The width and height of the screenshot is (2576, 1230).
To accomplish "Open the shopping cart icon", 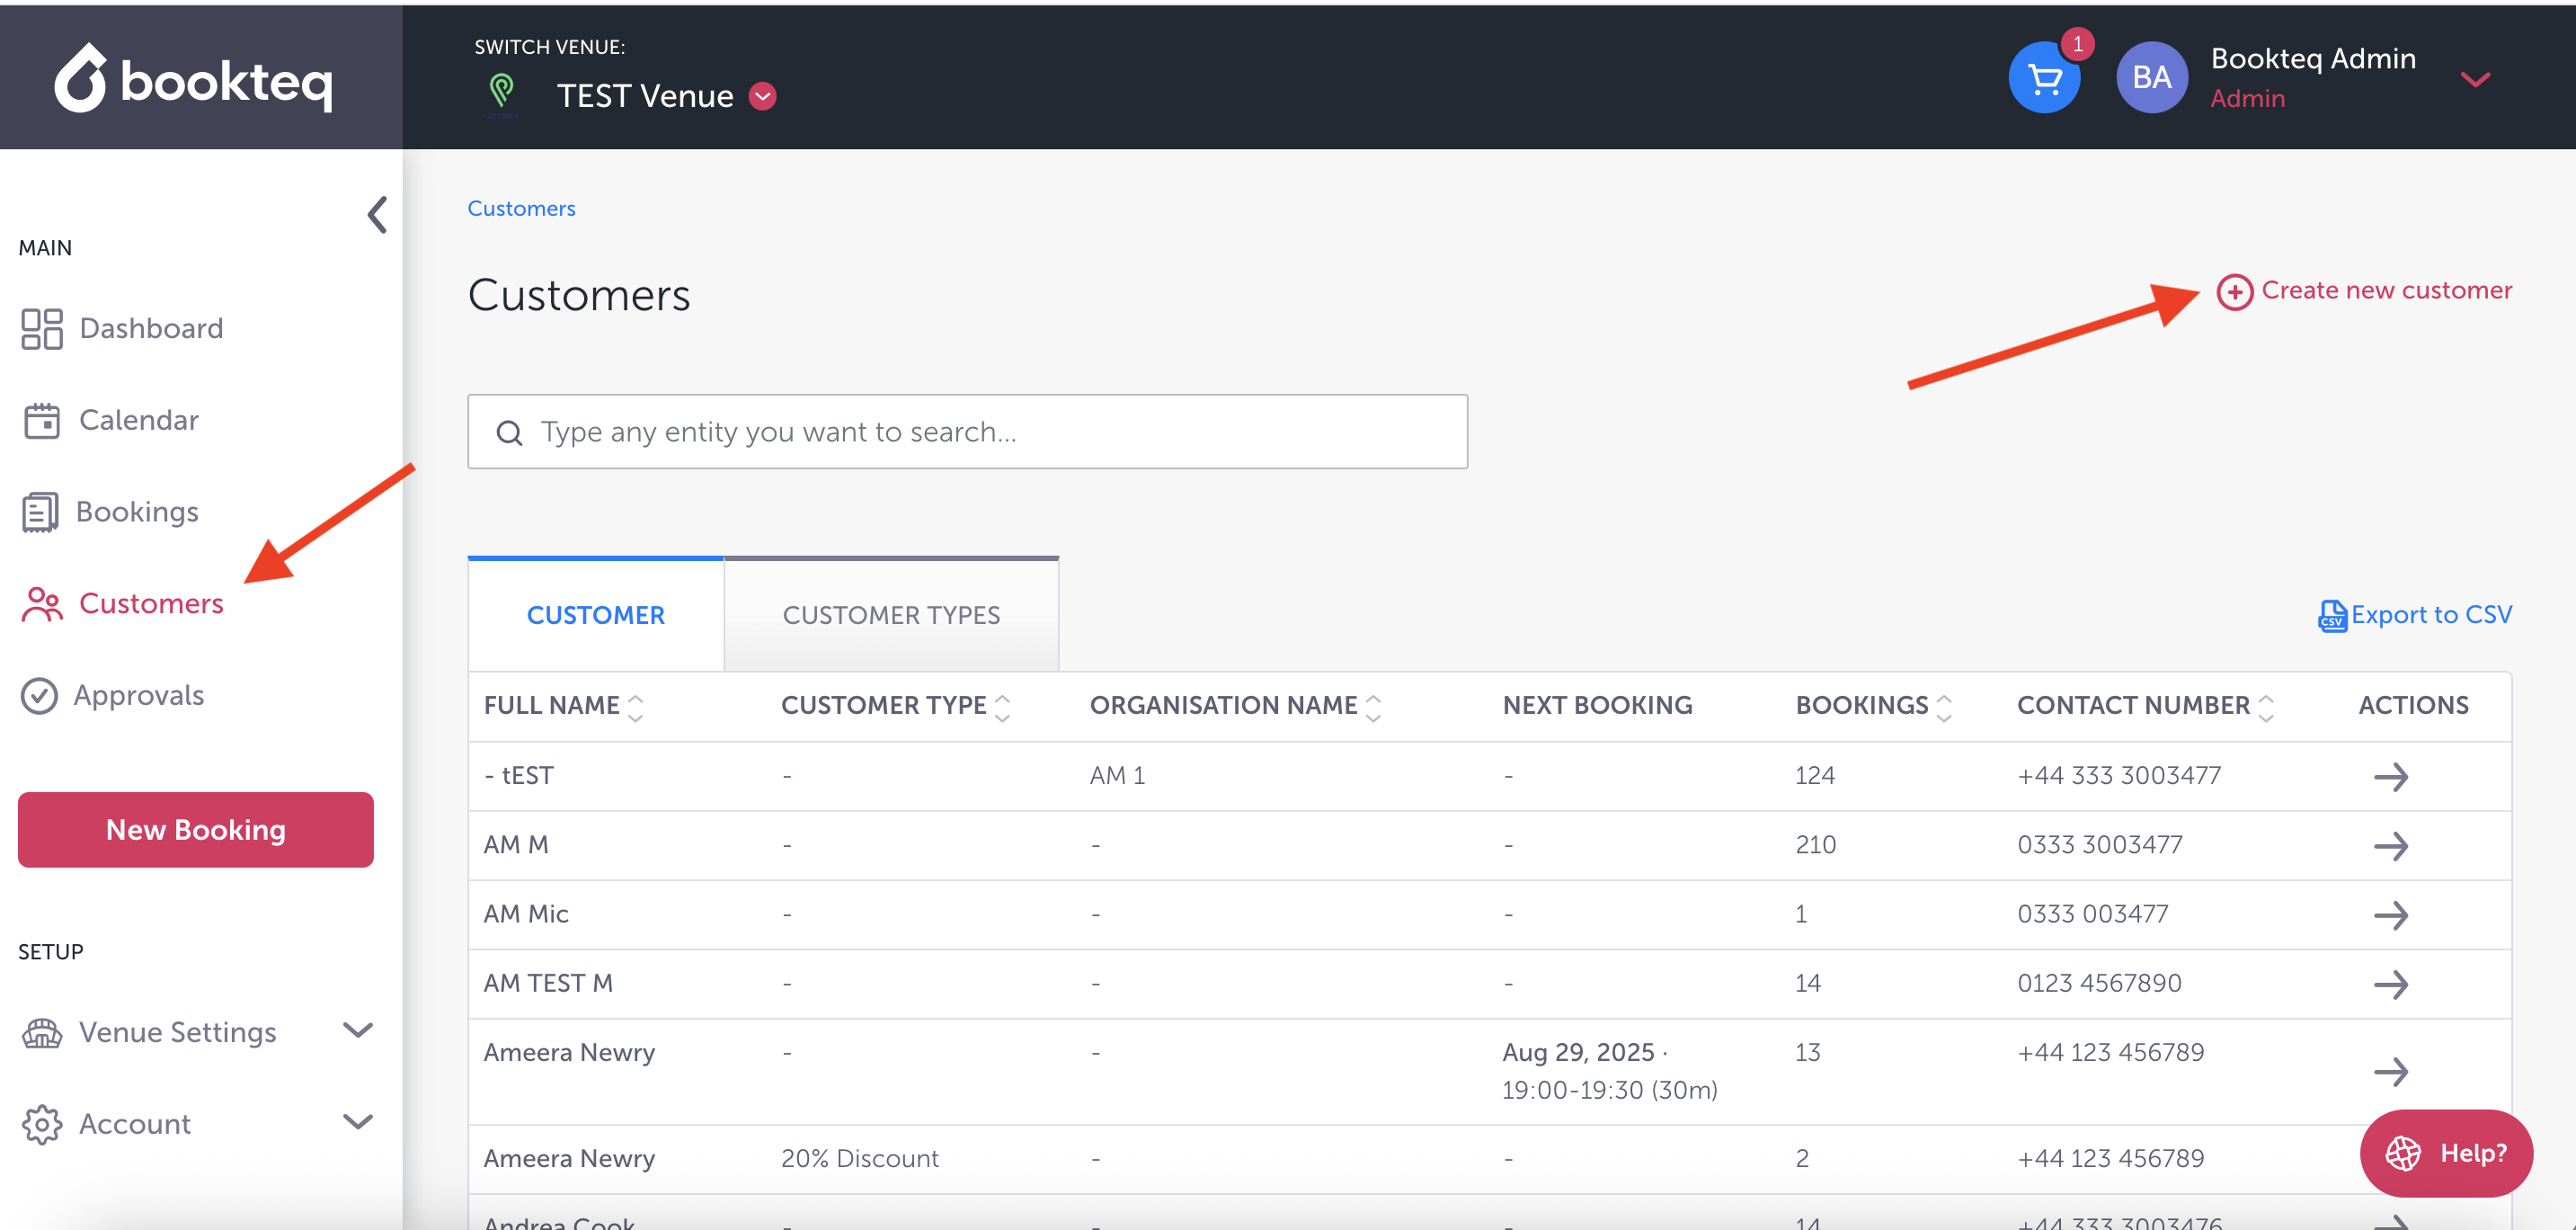I will [2043, 78].
